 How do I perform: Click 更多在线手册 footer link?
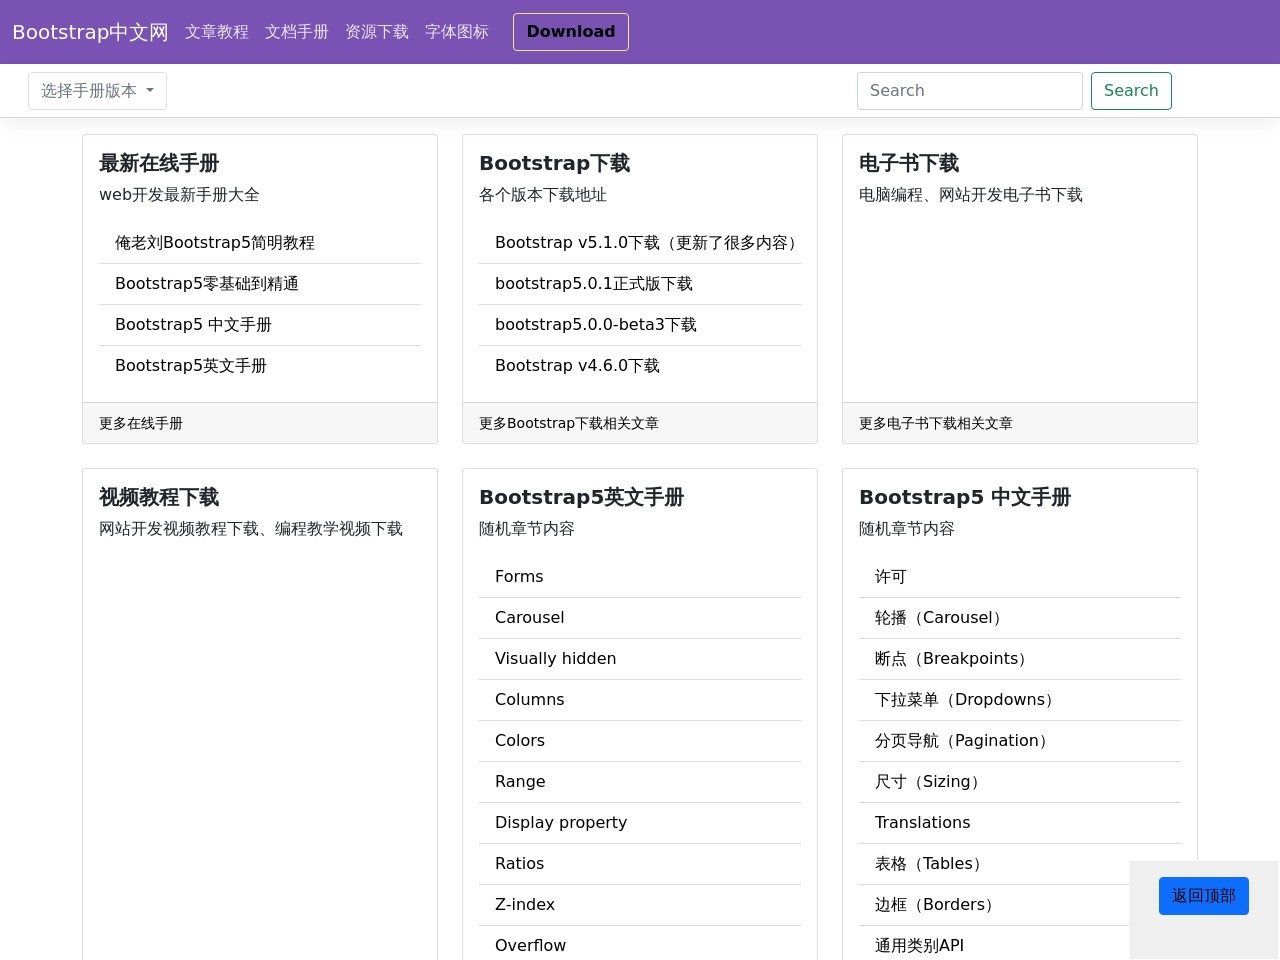tap(141, 423)
